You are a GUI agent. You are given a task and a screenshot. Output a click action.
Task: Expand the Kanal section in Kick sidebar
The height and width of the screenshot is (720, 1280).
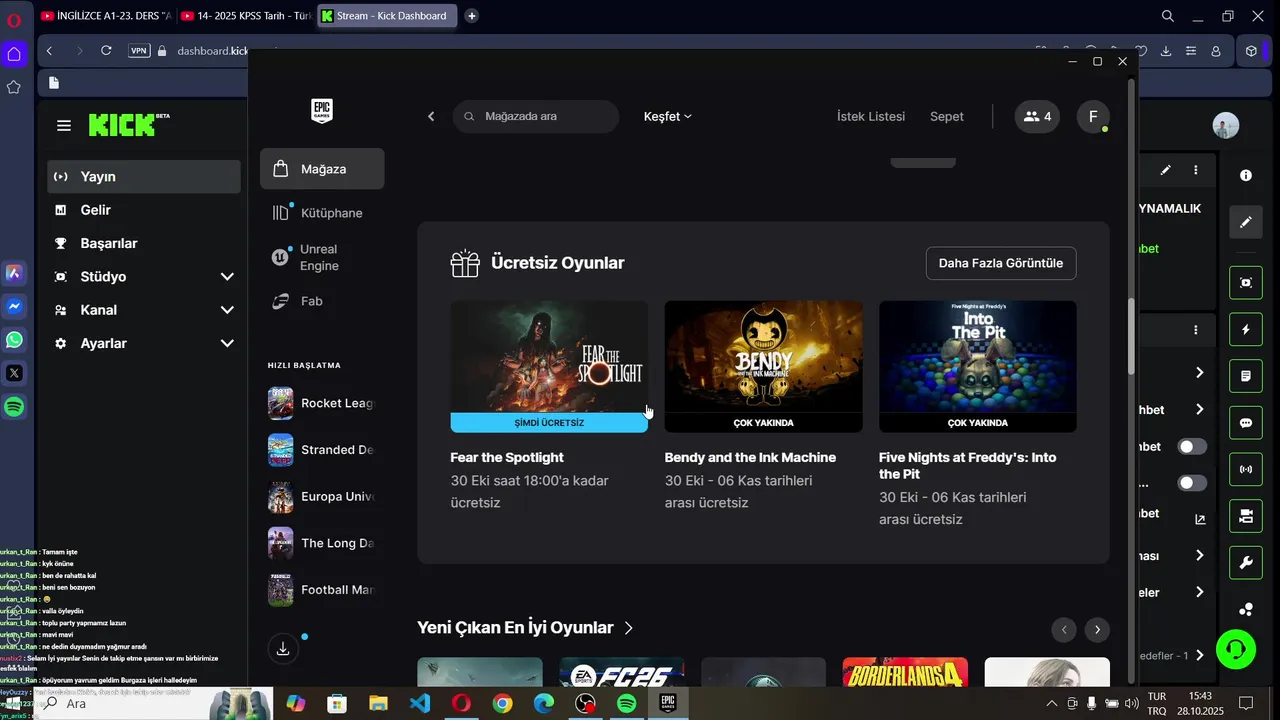point(227,310)
